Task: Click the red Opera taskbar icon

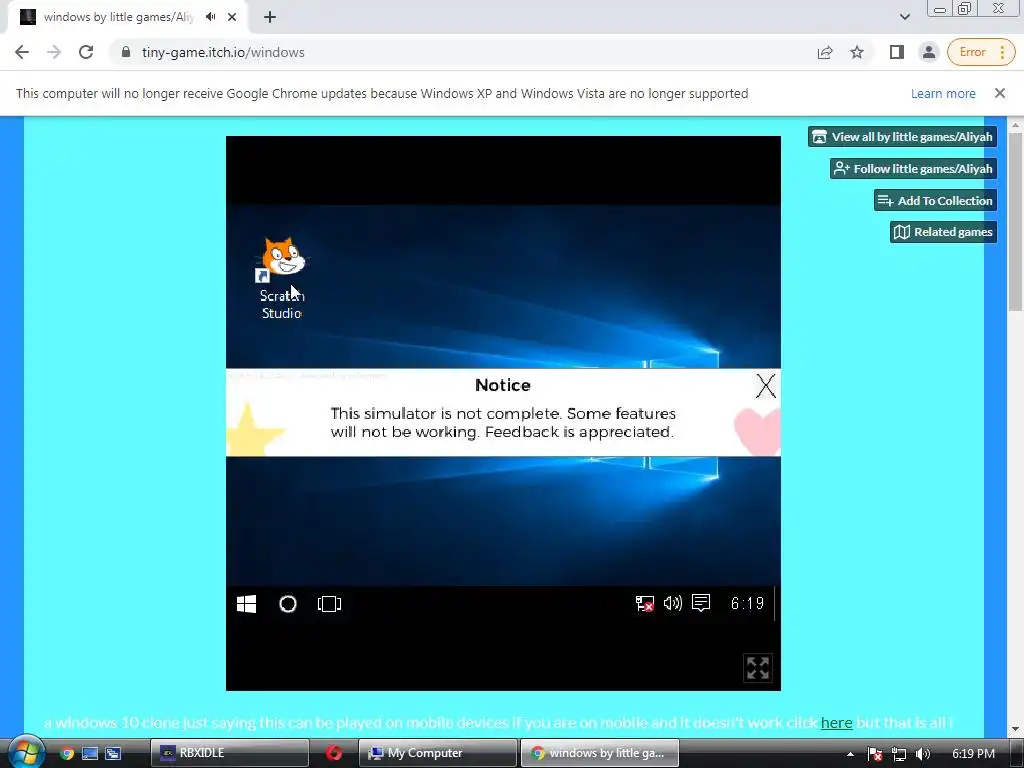Action: pos(334,753)
